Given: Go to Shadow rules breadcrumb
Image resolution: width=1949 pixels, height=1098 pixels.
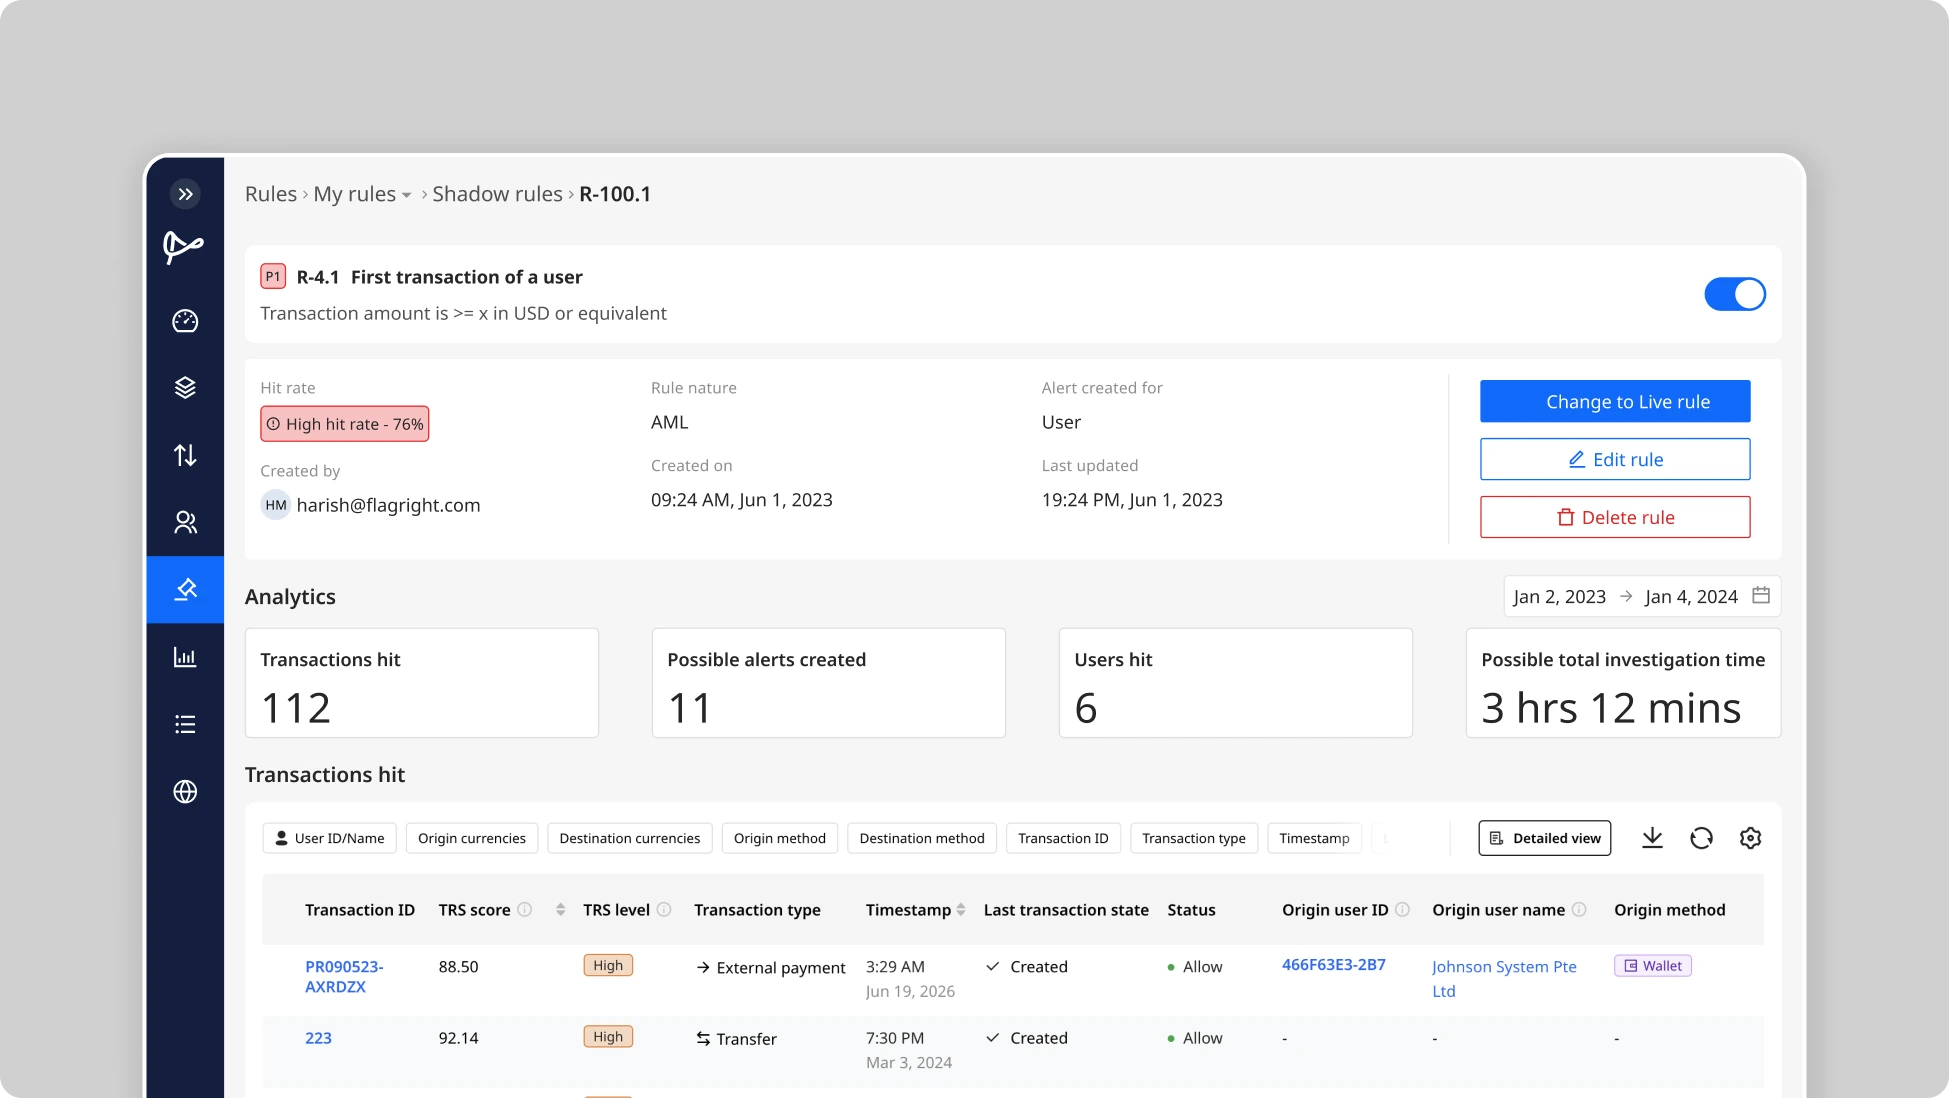Looking at the screenshot, I should click(497, 194).
